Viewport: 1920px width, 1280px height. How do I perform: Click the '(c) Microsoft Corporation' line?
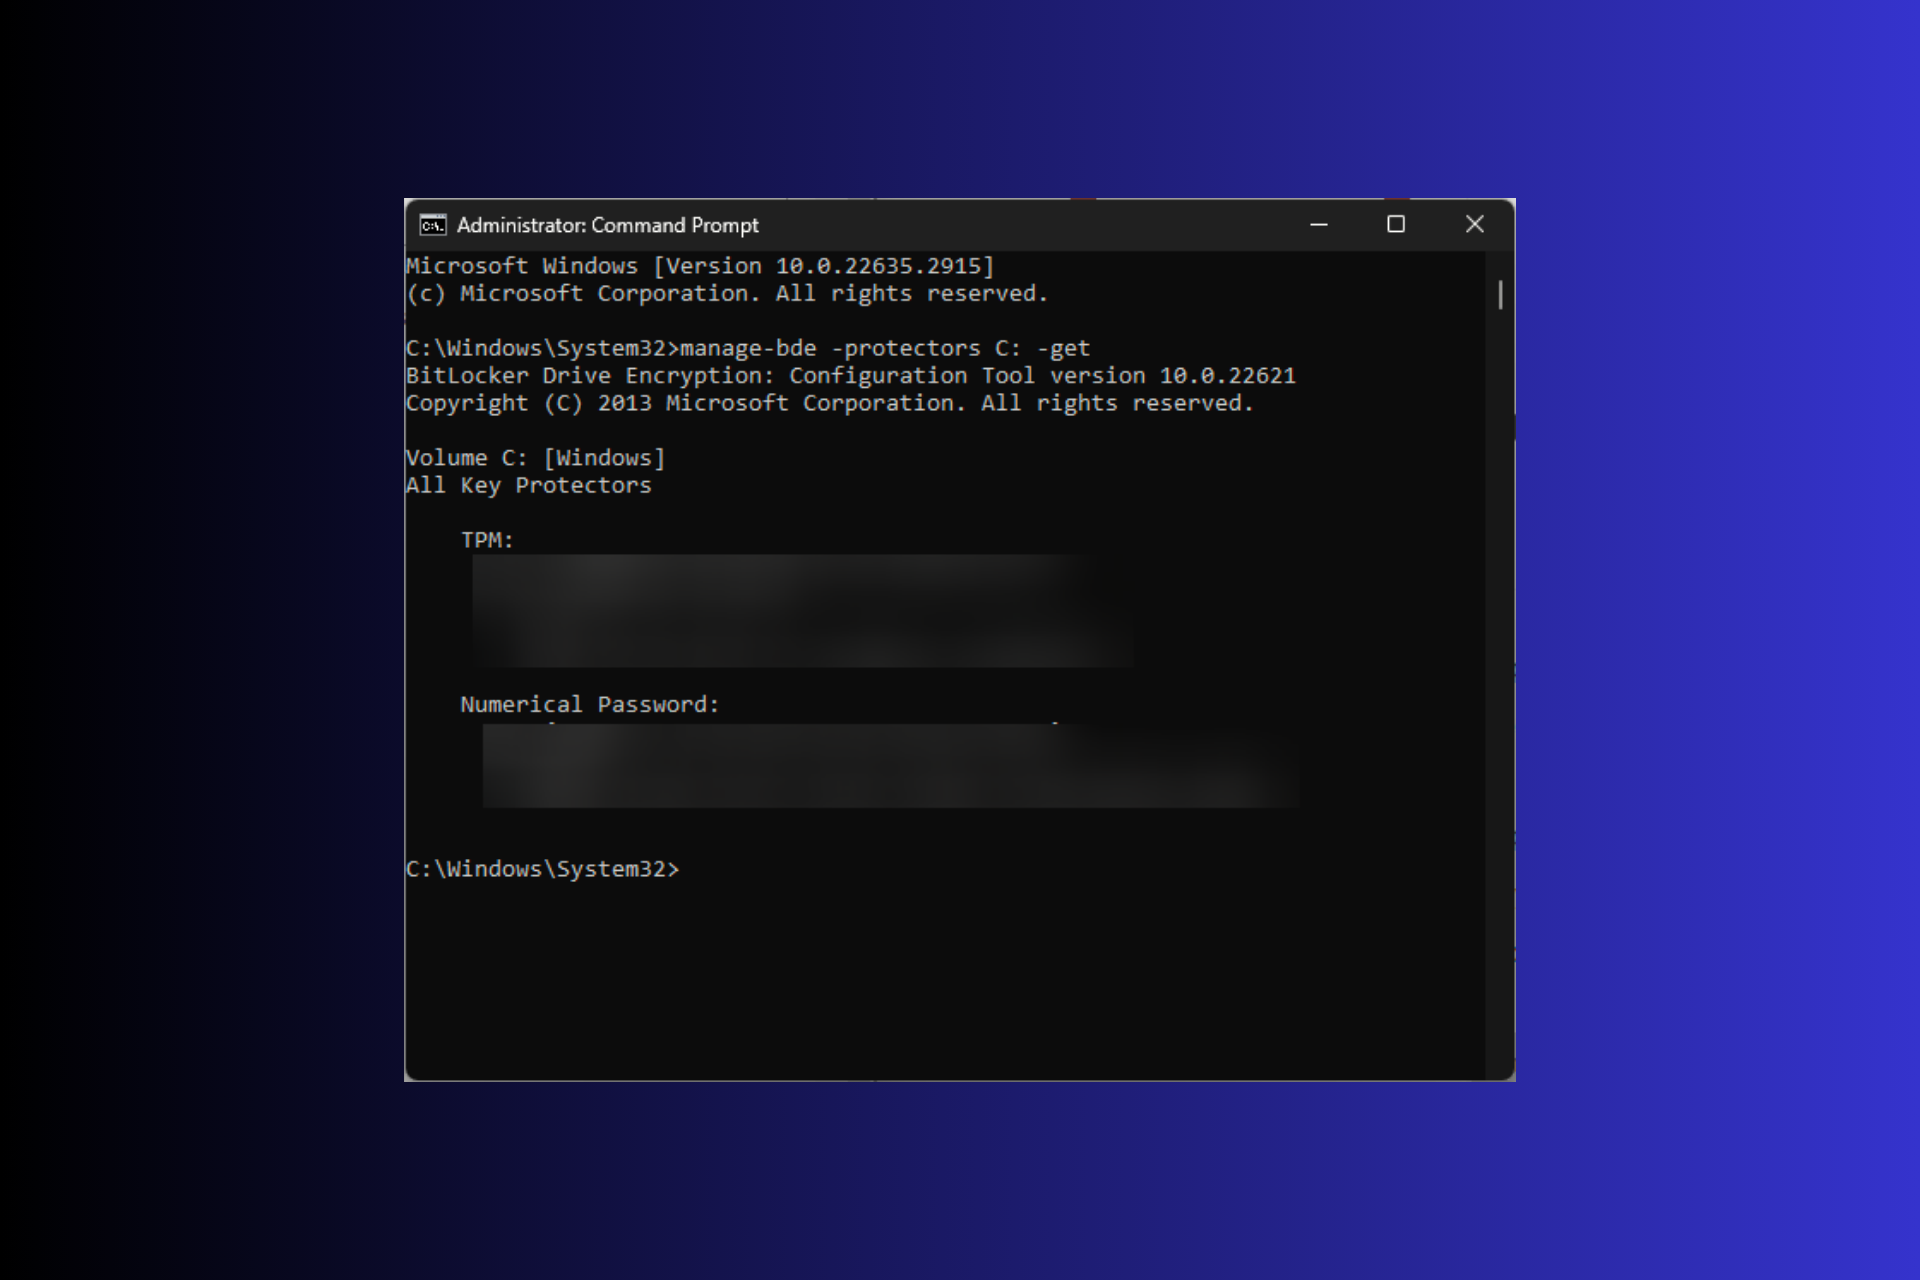pyautogui.click(x=727, y=293)
